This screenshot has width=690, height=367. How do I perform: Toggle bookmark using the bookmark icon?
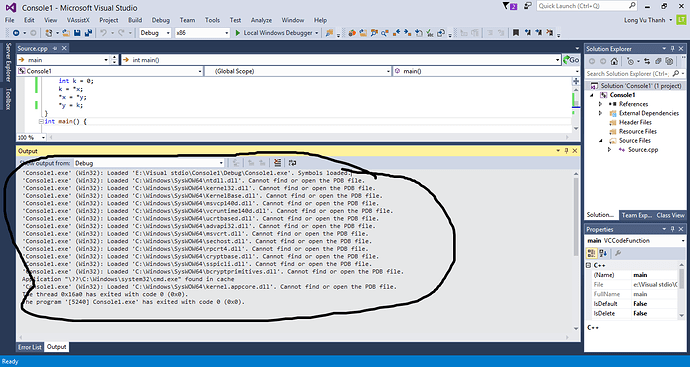516,33
